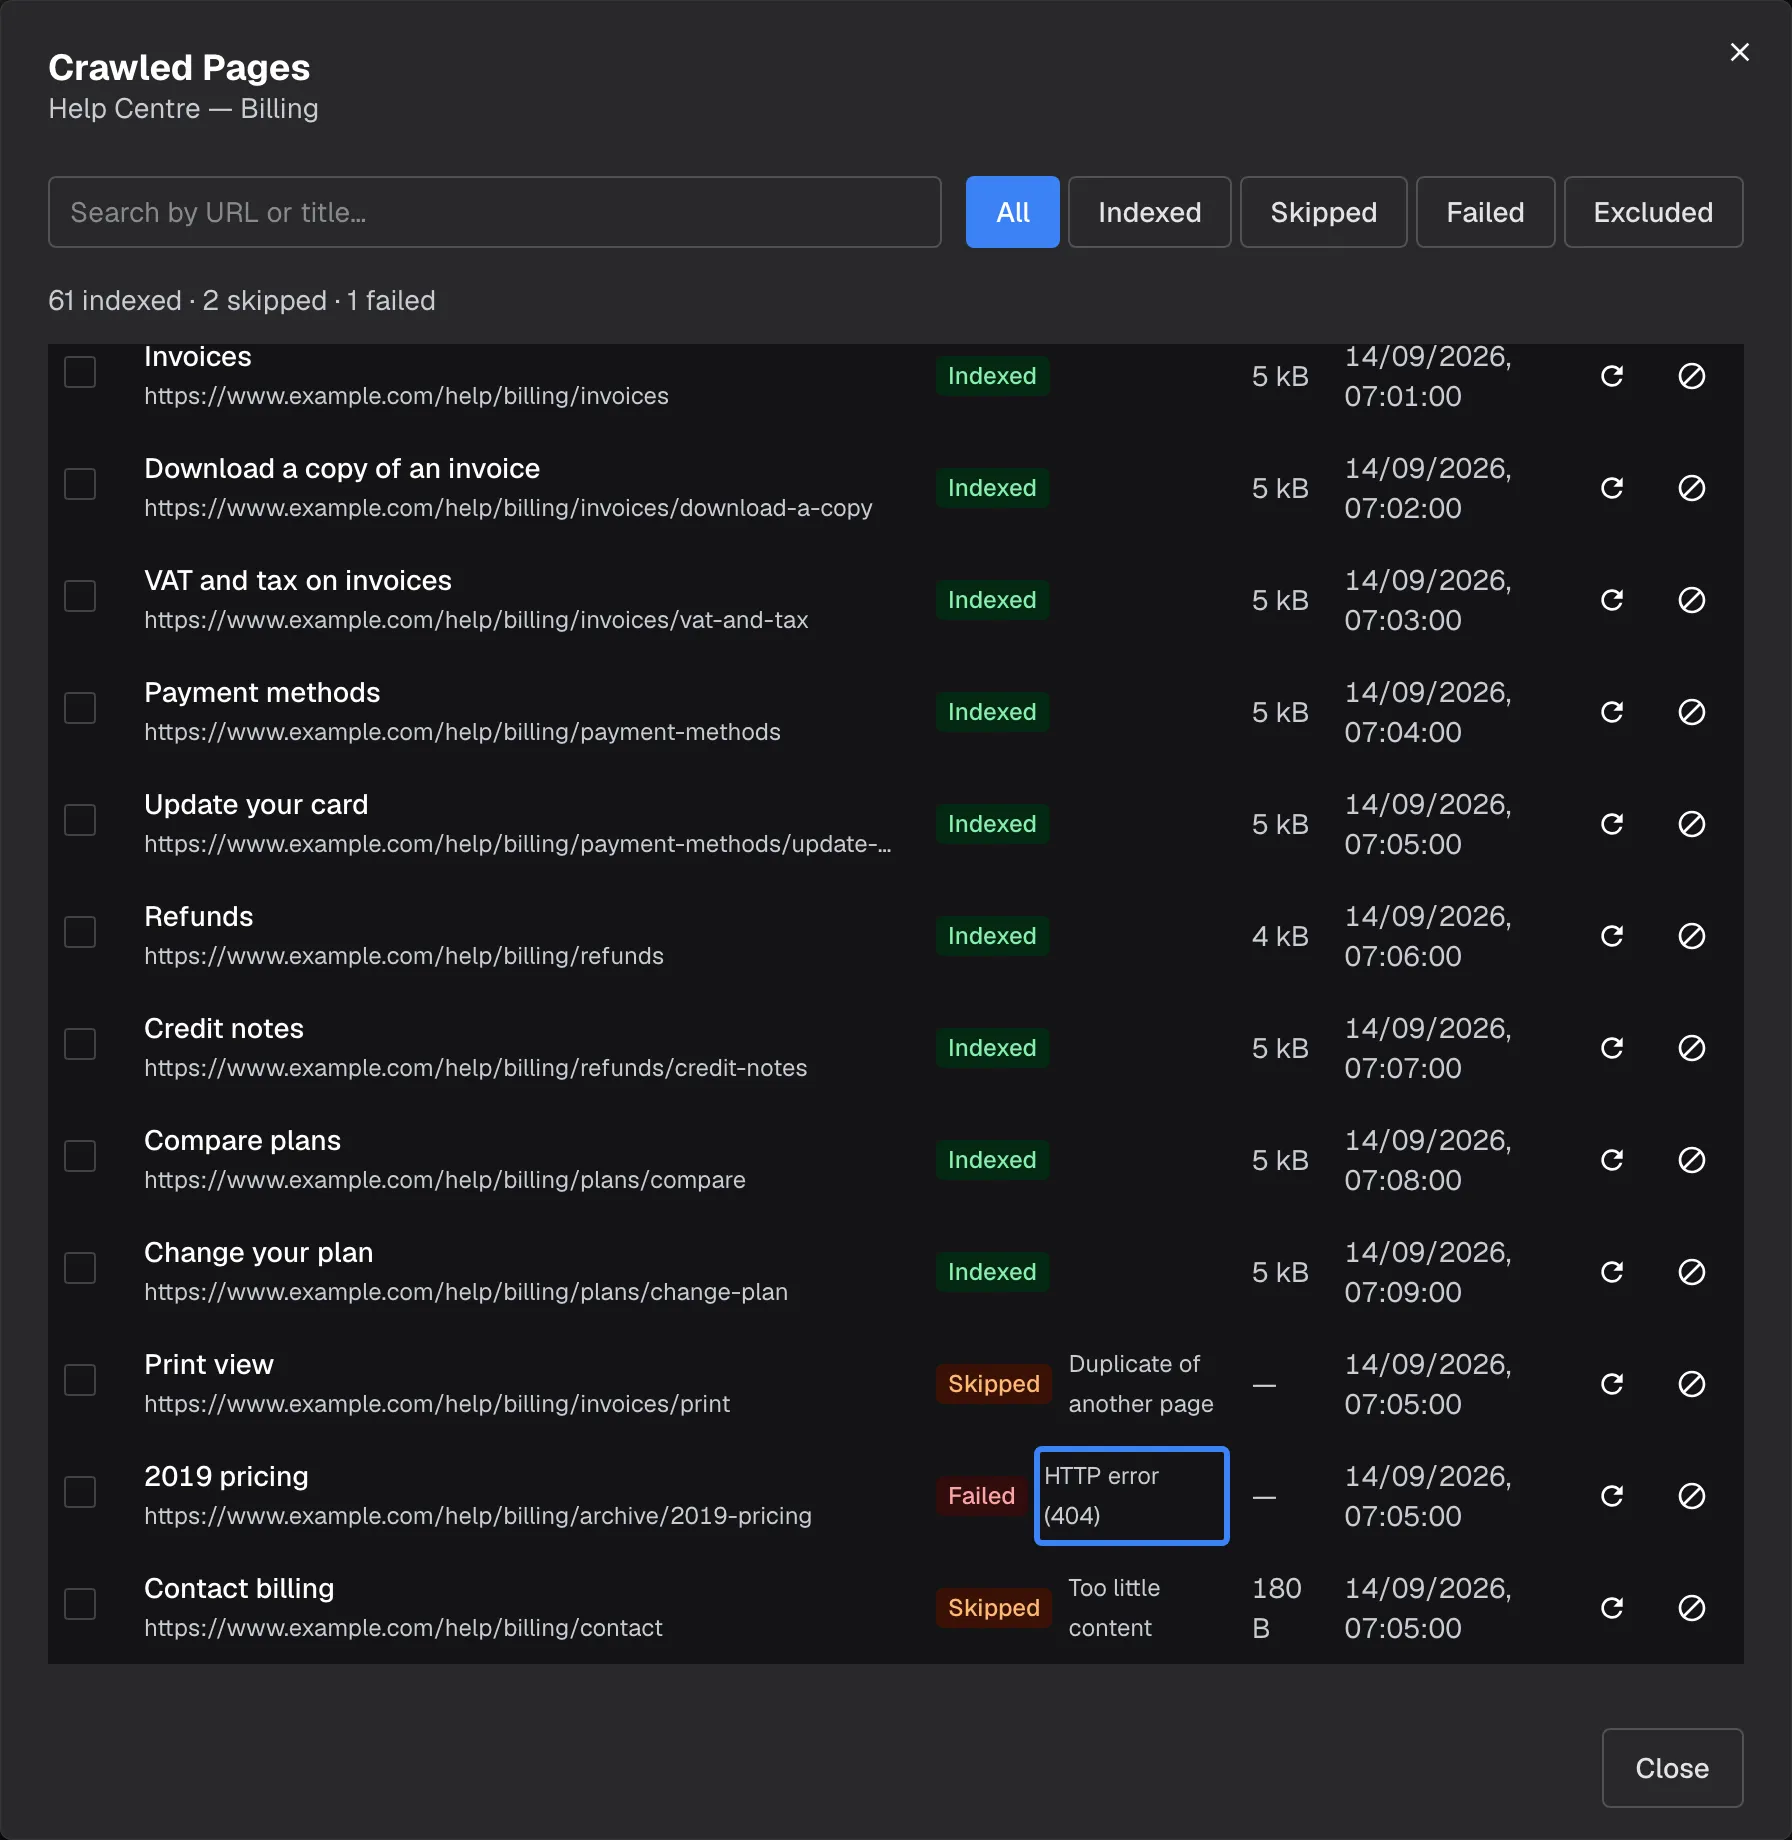Re-crawl the Refunds page
Viewport: 1792px width, 1840px height.
pyautogui.click(x=1611, y=936)
